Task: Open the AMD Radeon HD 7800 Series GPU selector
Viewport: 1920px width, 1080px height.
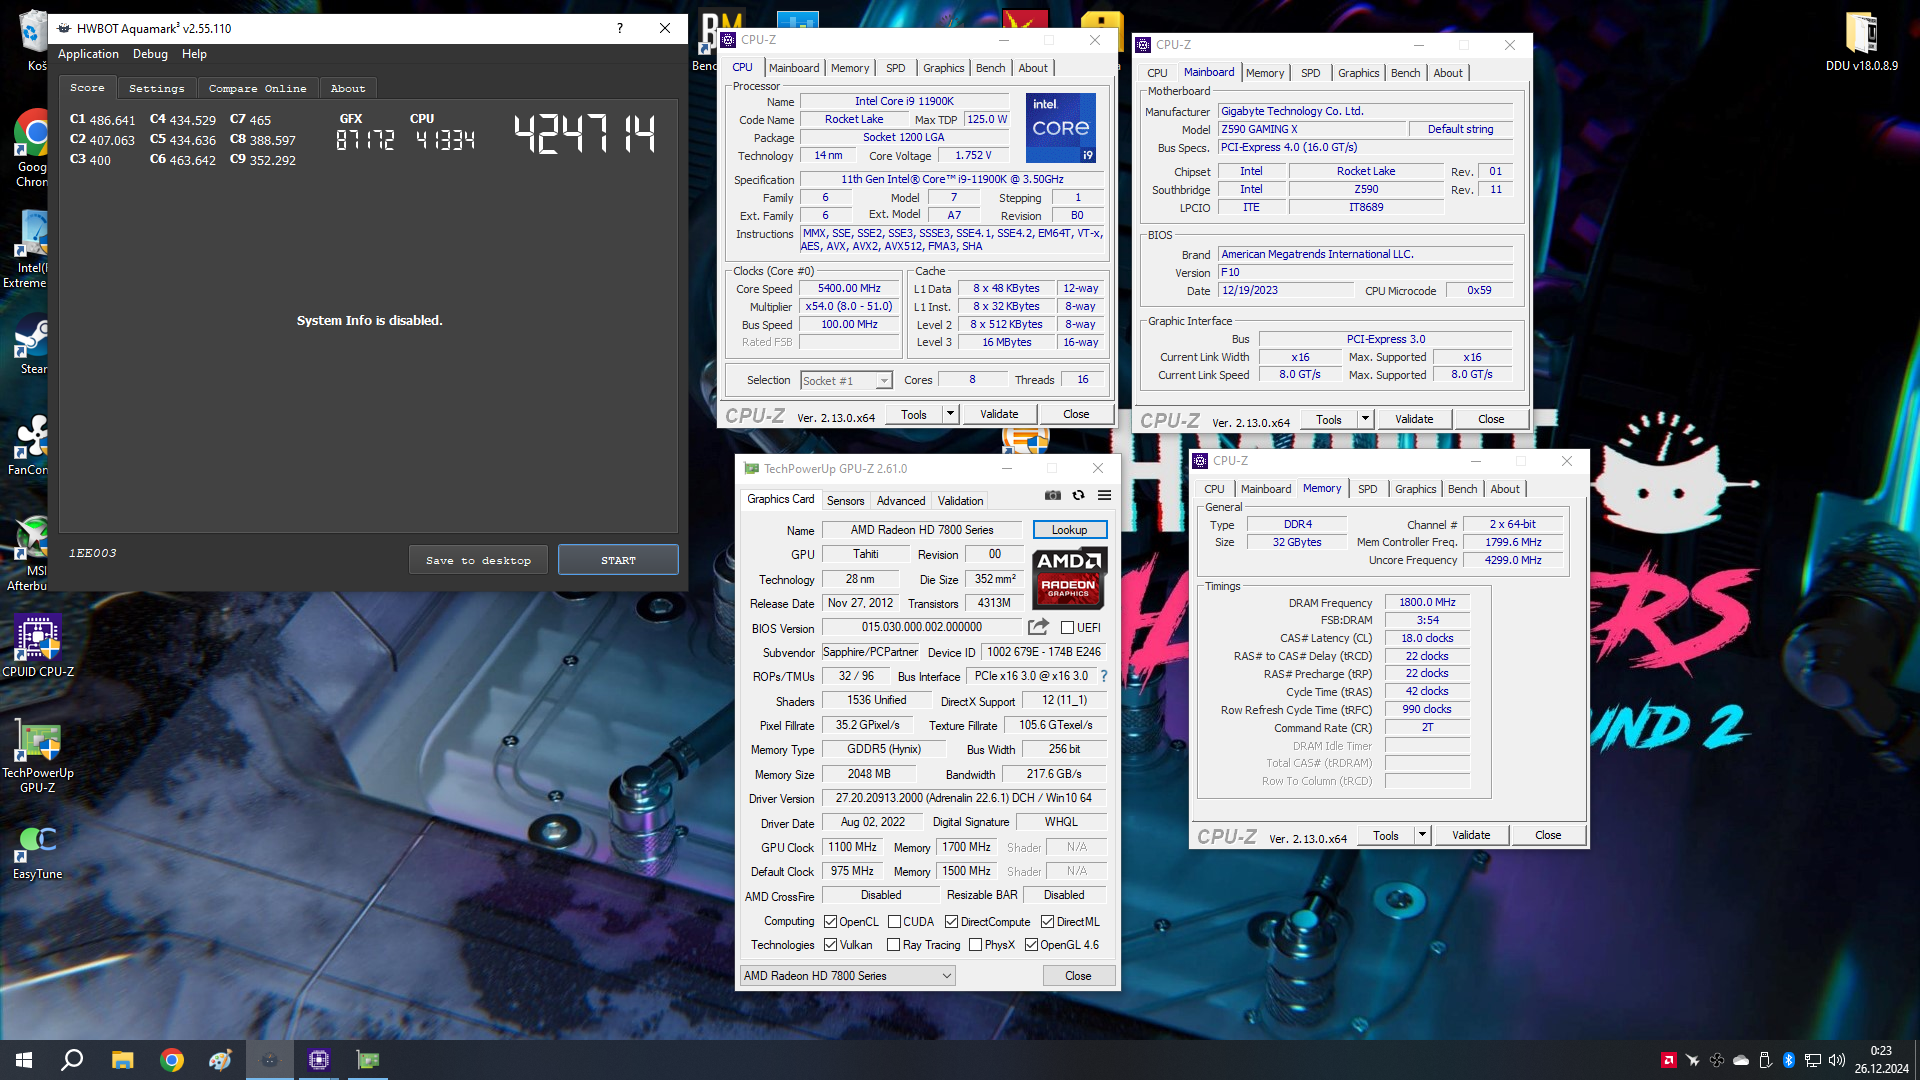Action: (848, 976)
